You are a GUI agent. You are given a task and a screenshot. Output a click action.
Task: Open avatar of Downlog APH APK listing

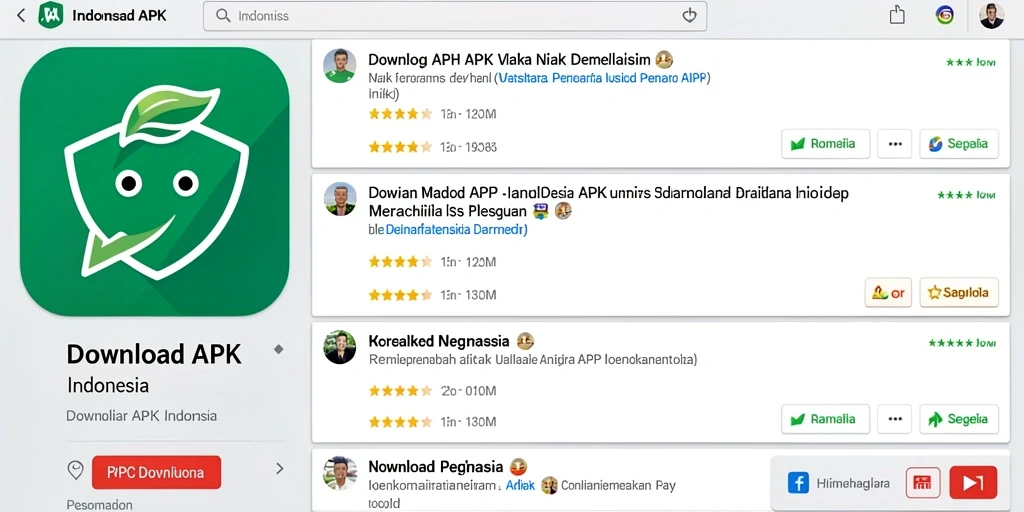click(x=340, y=66)
